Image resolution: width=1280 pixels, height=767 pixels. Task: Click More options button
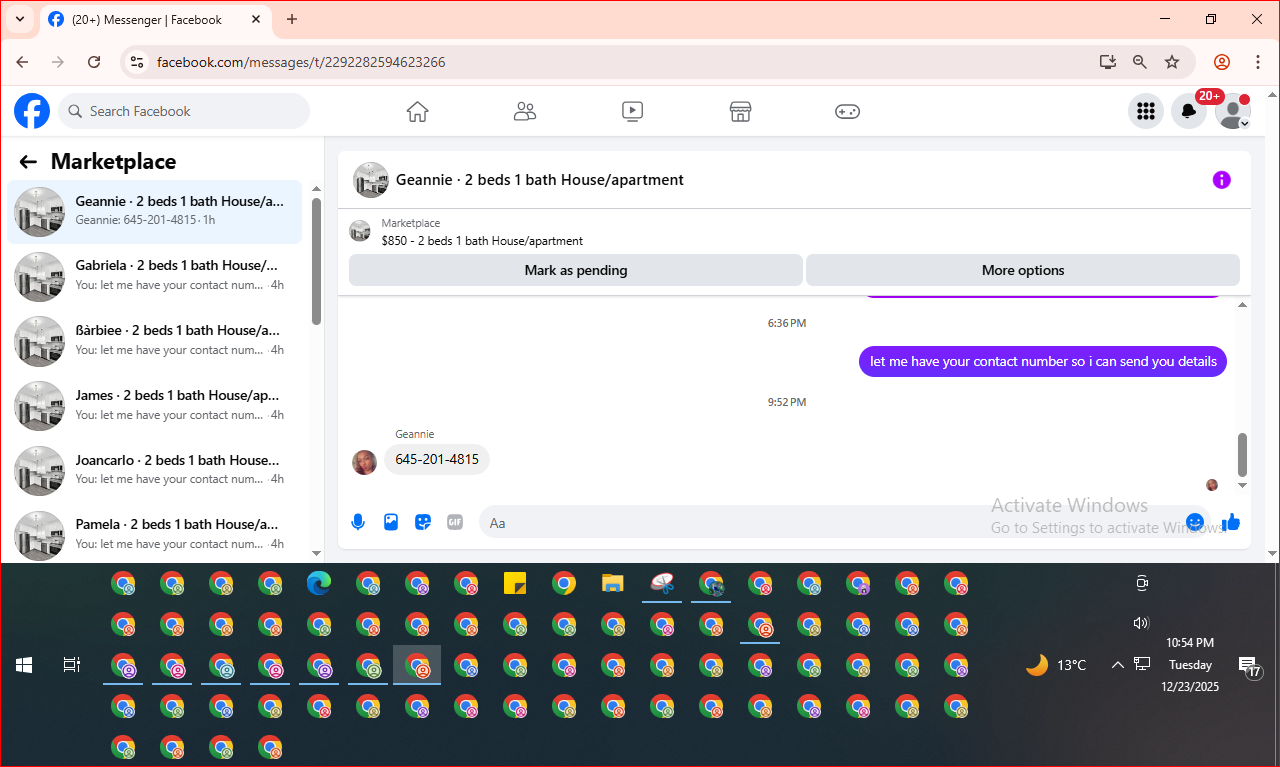click(1023, 270)
